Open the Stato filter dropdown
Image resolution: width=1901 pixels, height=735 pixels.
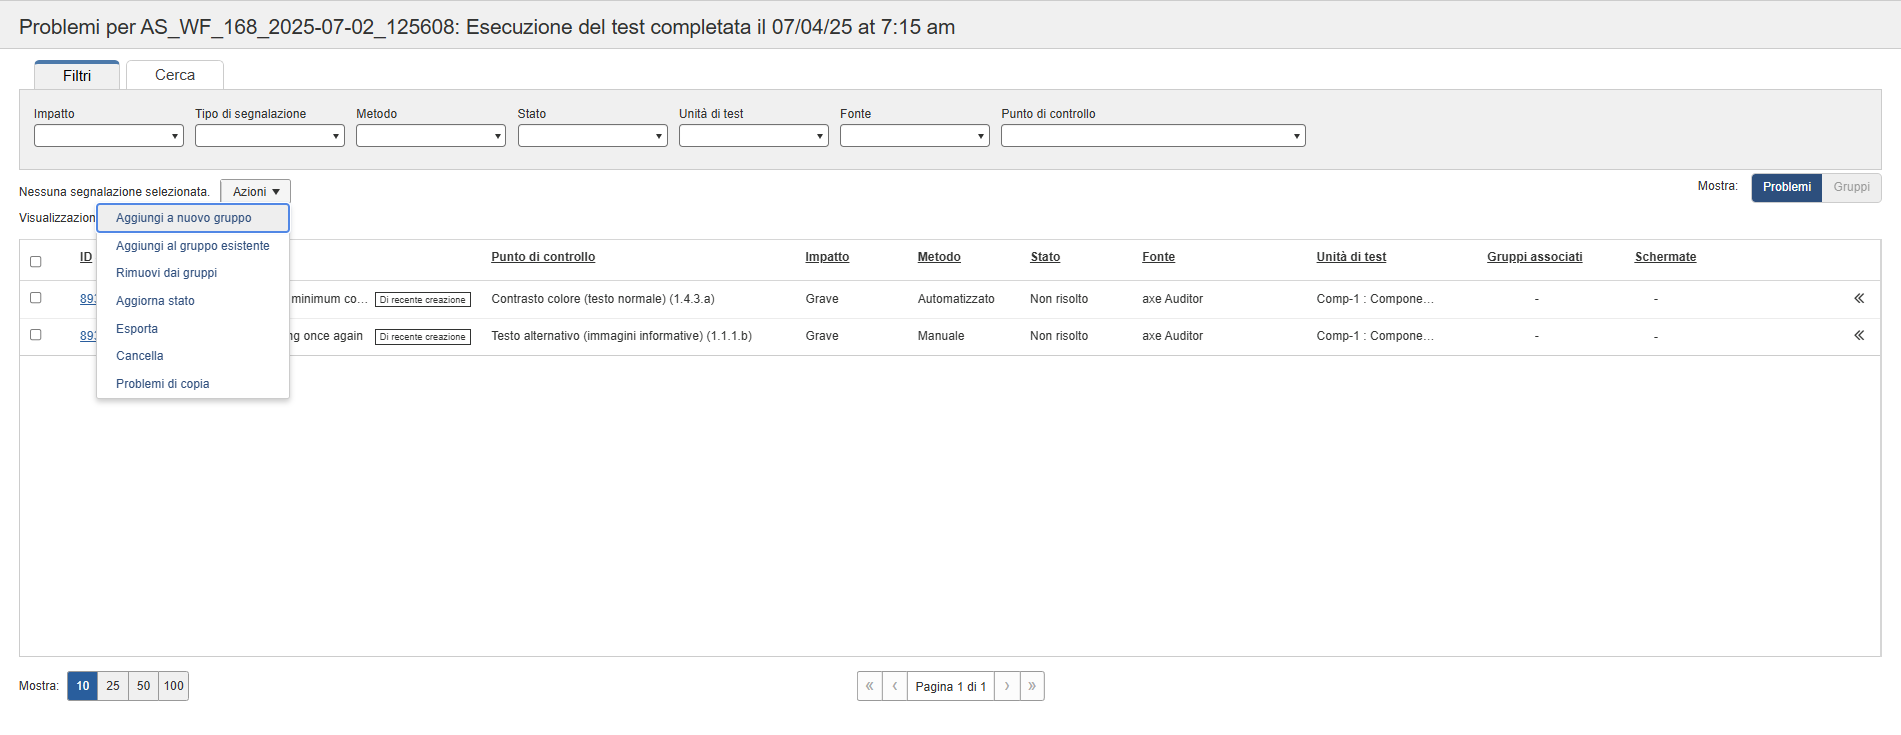point(592,136)
